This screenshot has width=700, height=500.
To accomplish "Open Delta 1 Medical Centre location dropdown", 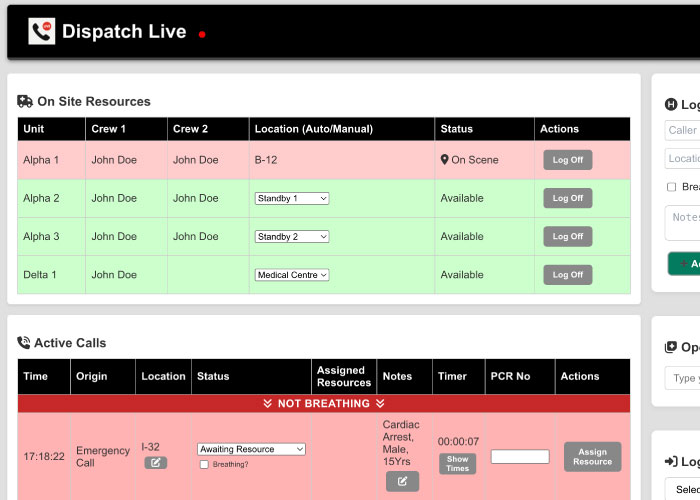I will tap(292, 275).
